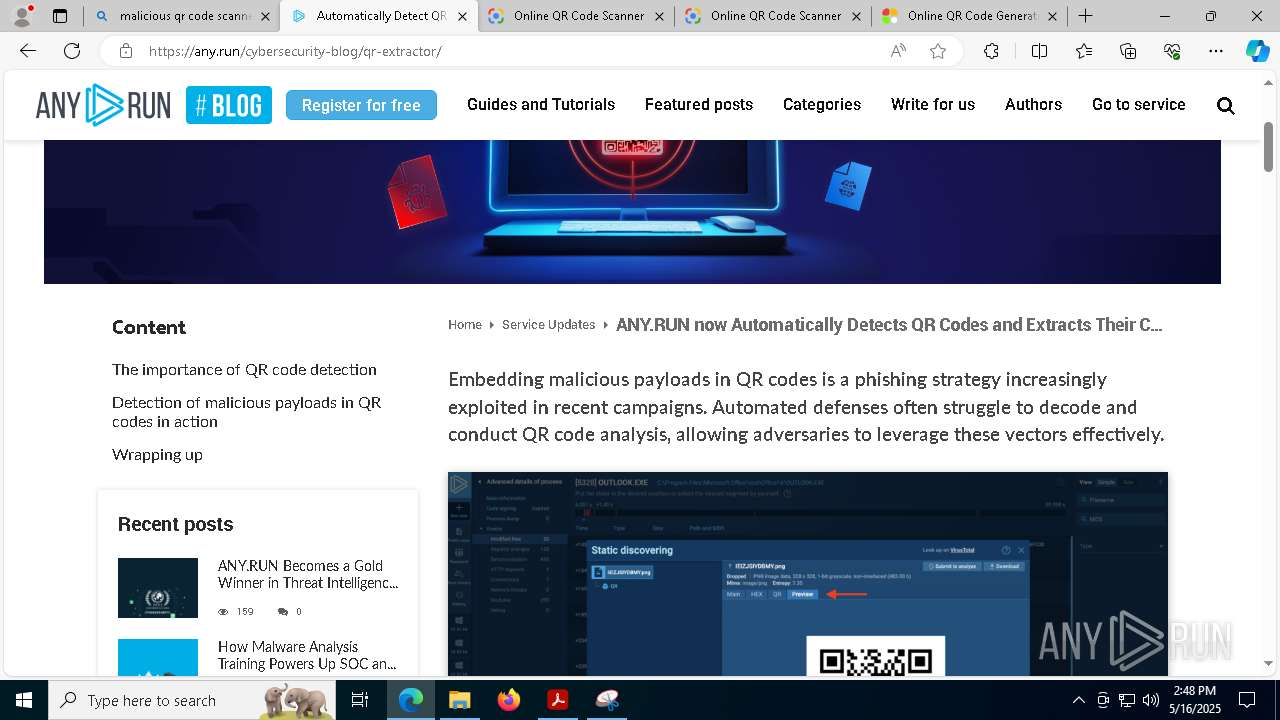The width and height of the screenshot is (1280, 720).
Task: Jump to Wrapping up section
Action: (157, 455)
